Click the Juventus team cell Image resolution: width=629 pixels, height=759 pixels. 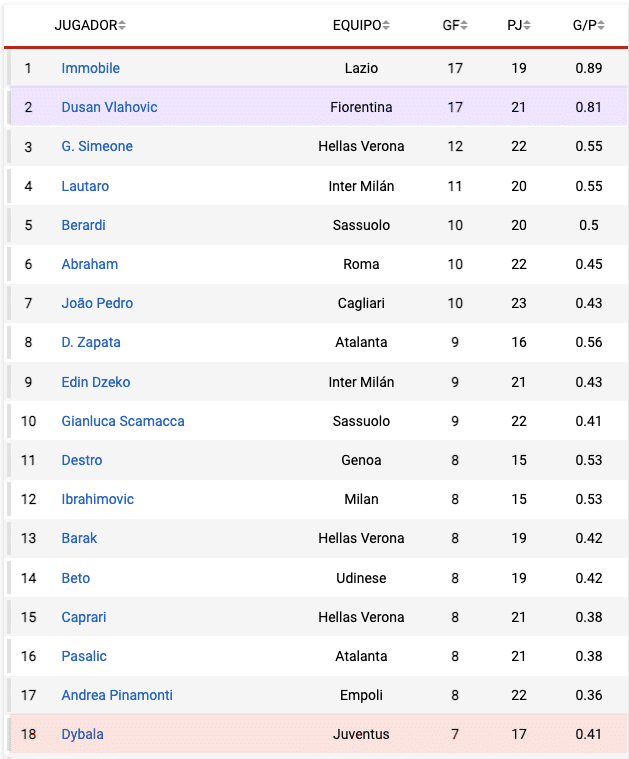(x=361, y=734)
